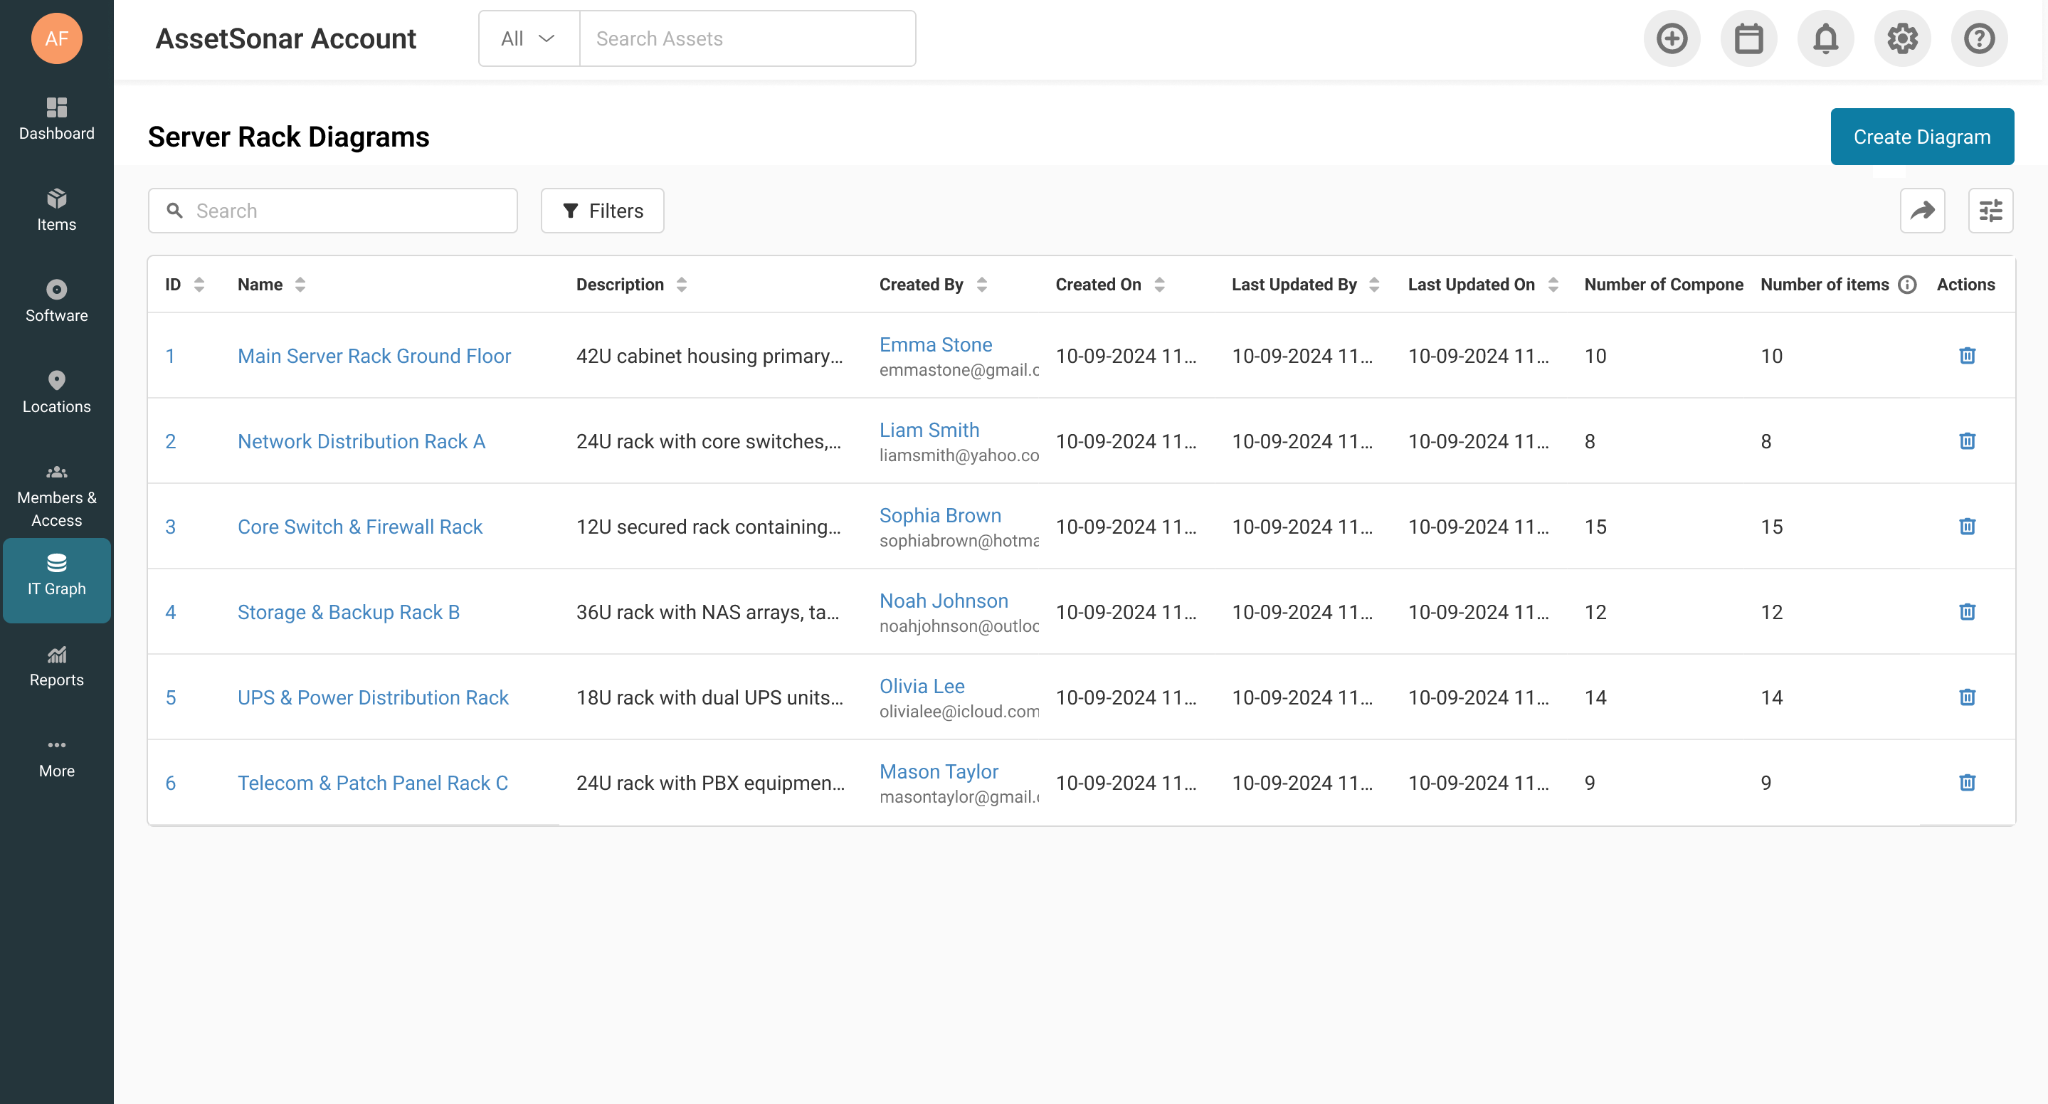Open settings gear icon

coord(1903,39)
